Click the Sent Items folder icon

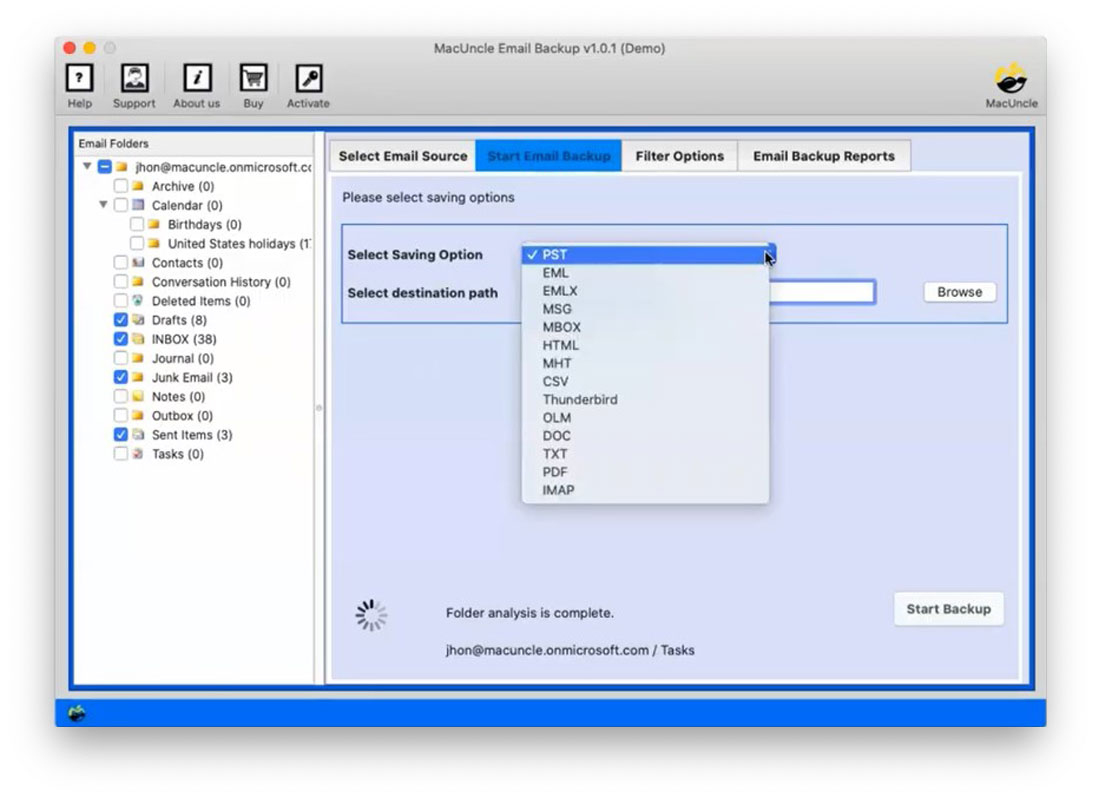tap(138, 434)
